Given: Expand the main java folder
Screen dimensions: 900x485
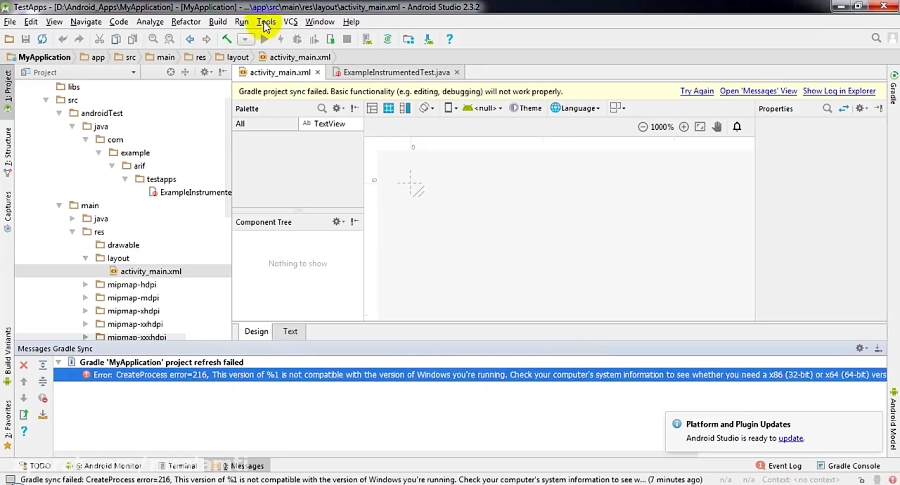Looking at the screenshot, I should point(72,219).
